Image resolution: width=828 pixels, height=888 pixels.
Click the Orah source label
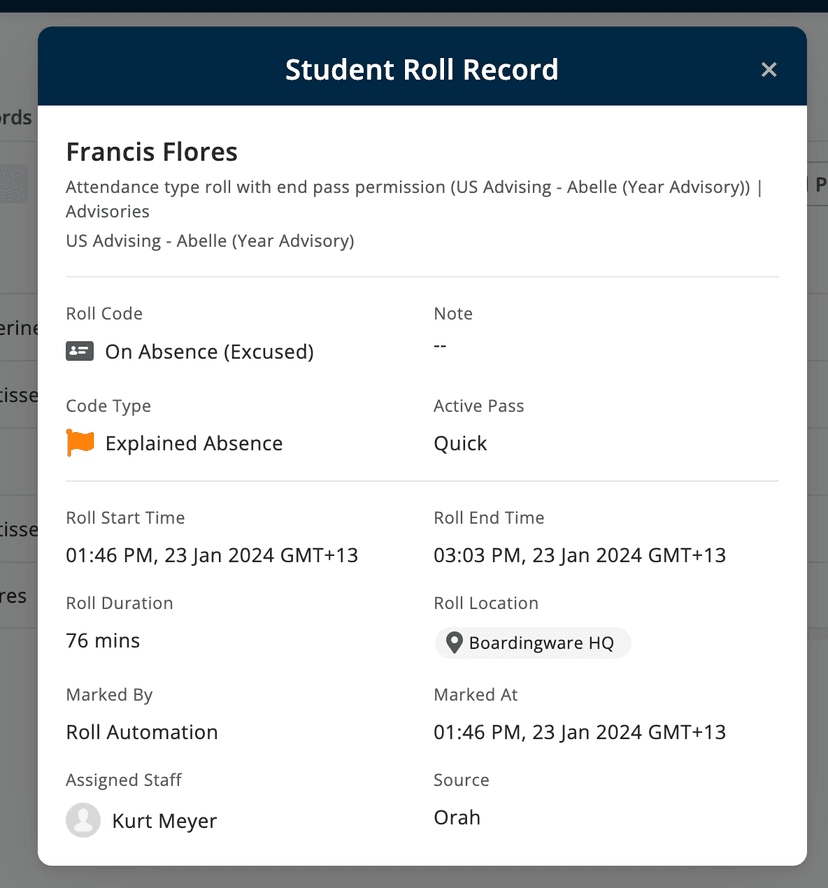point(457,817)
